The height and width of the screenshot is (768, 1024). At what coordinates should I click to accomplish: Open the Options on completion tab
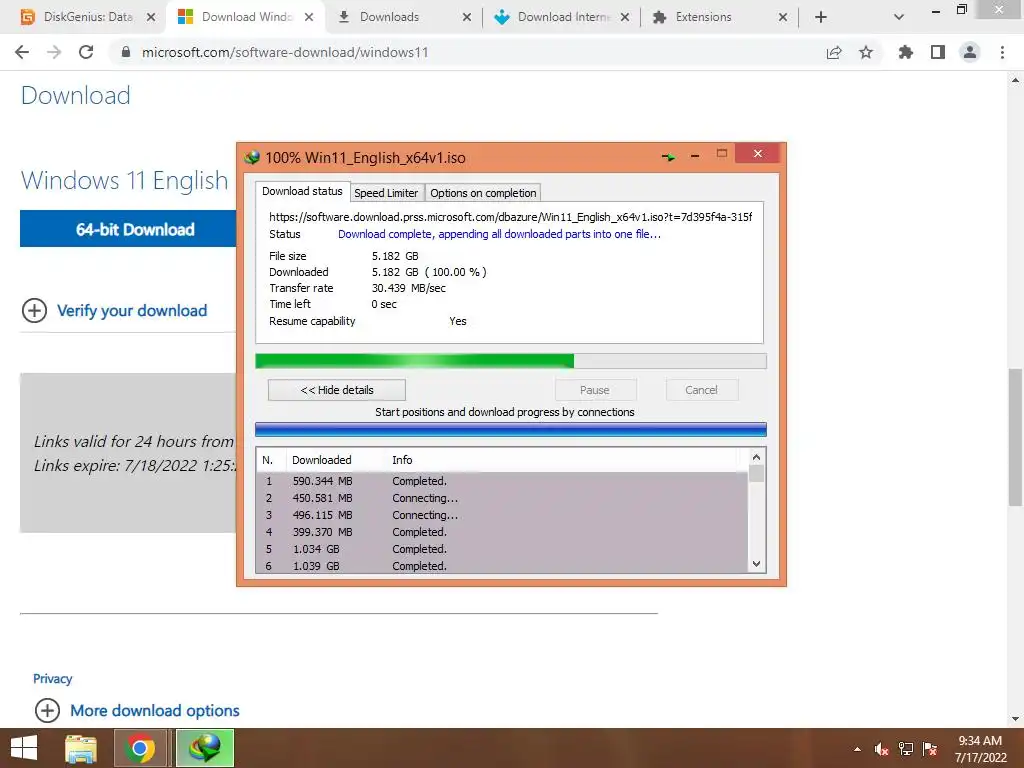tap(483, 193)
